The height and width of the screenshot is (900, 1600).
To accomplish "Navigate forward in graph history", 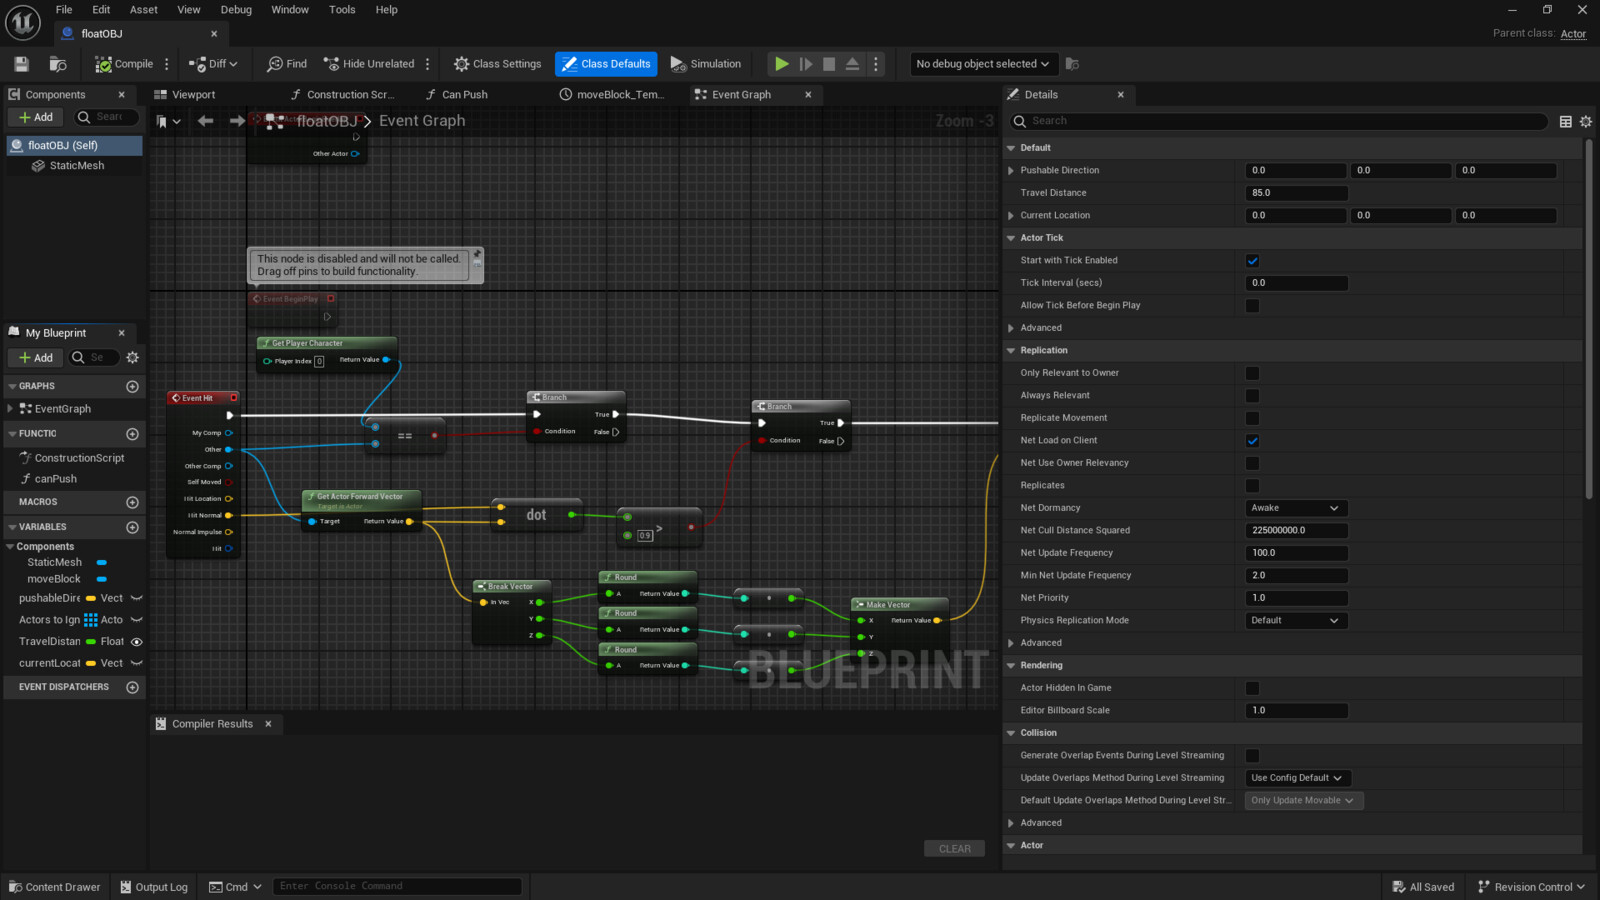I will 237,121.
